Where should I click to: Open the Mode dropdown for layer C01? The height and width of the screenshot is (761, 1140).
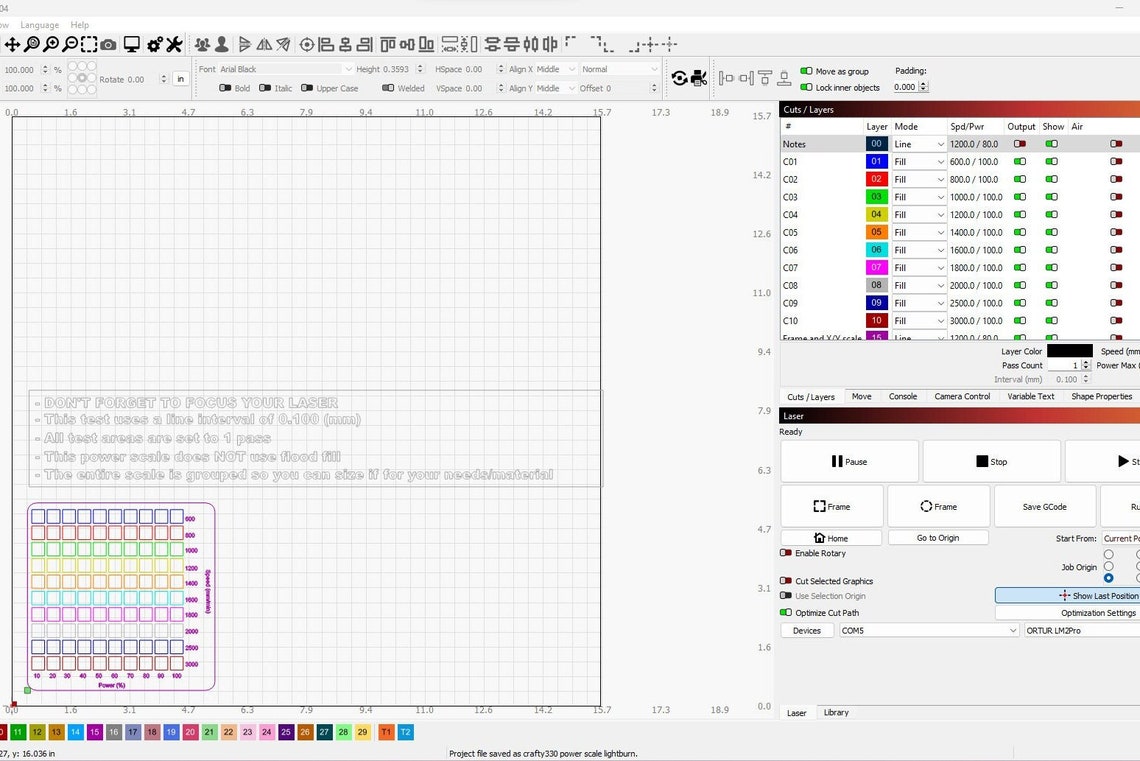click(916, 161)
